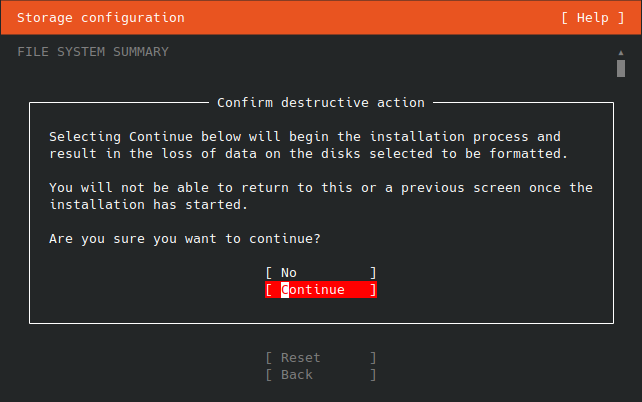The width and height of the screenshot is (642, 402).
Task: Click the highlighted cursor on letter C
Action: [x=285, y=290]
